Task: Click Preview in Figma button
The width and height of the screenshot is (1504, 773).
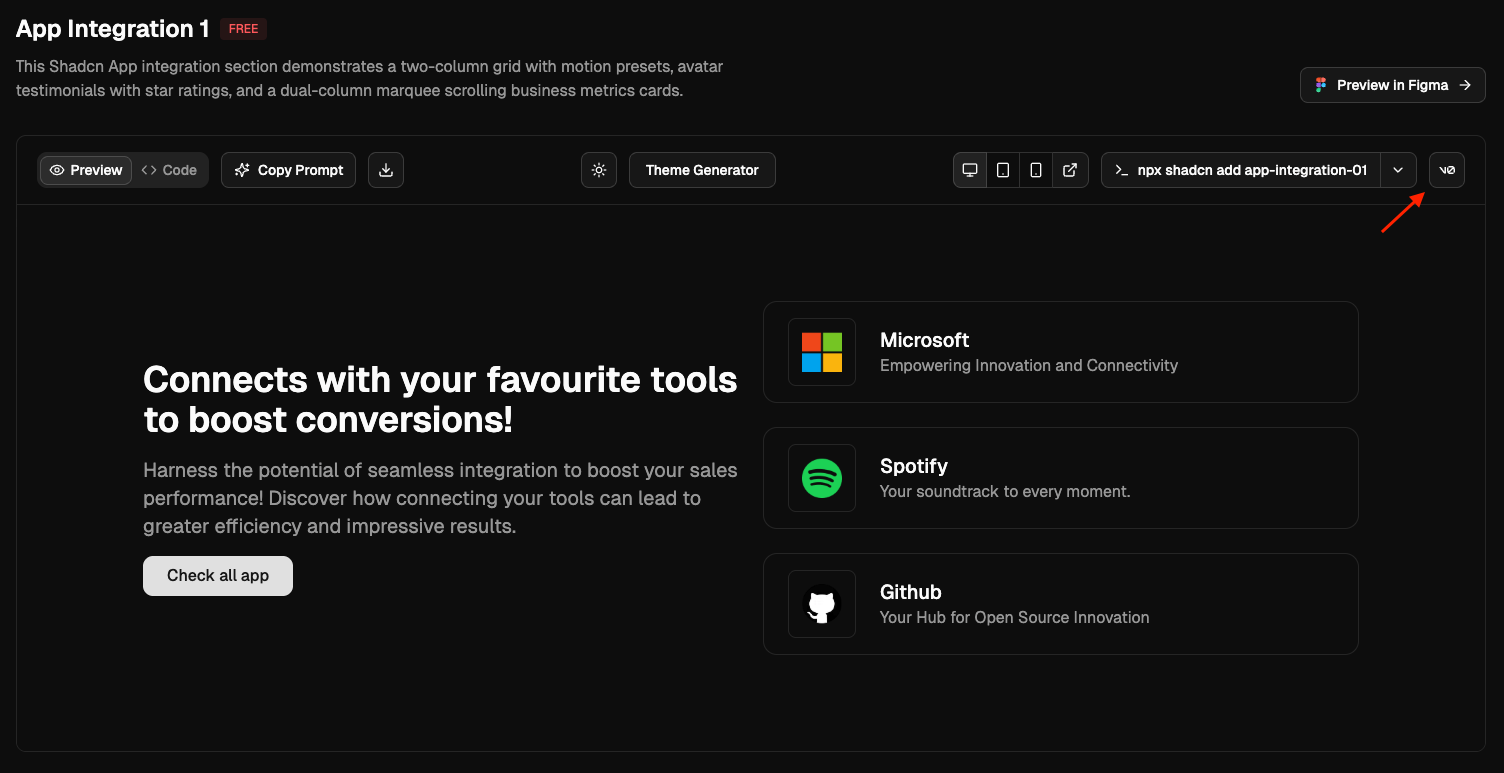Action: tap(1392, 85)
